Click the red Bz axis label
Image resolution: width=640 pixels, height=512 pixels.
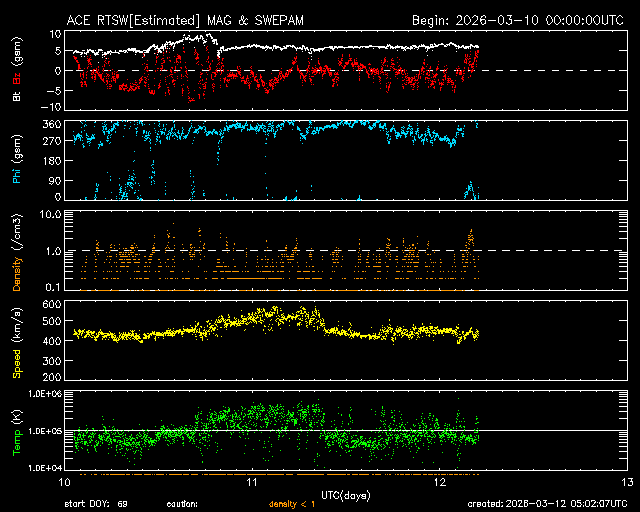point(17,82)
